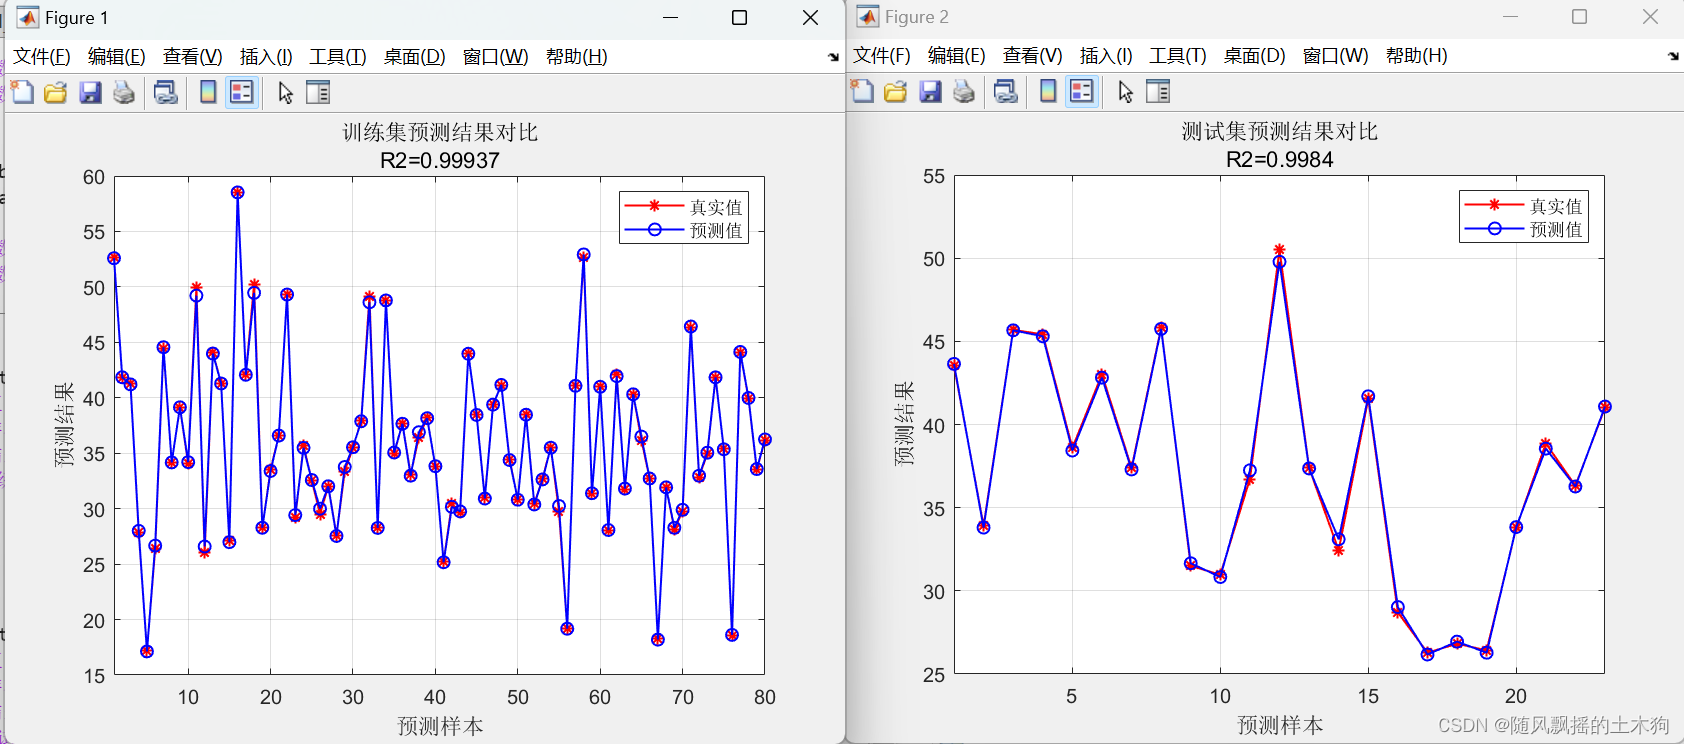Maximize the Figure 2 window
This screenshot has height=744, width=1684.
click(1580, 17)
